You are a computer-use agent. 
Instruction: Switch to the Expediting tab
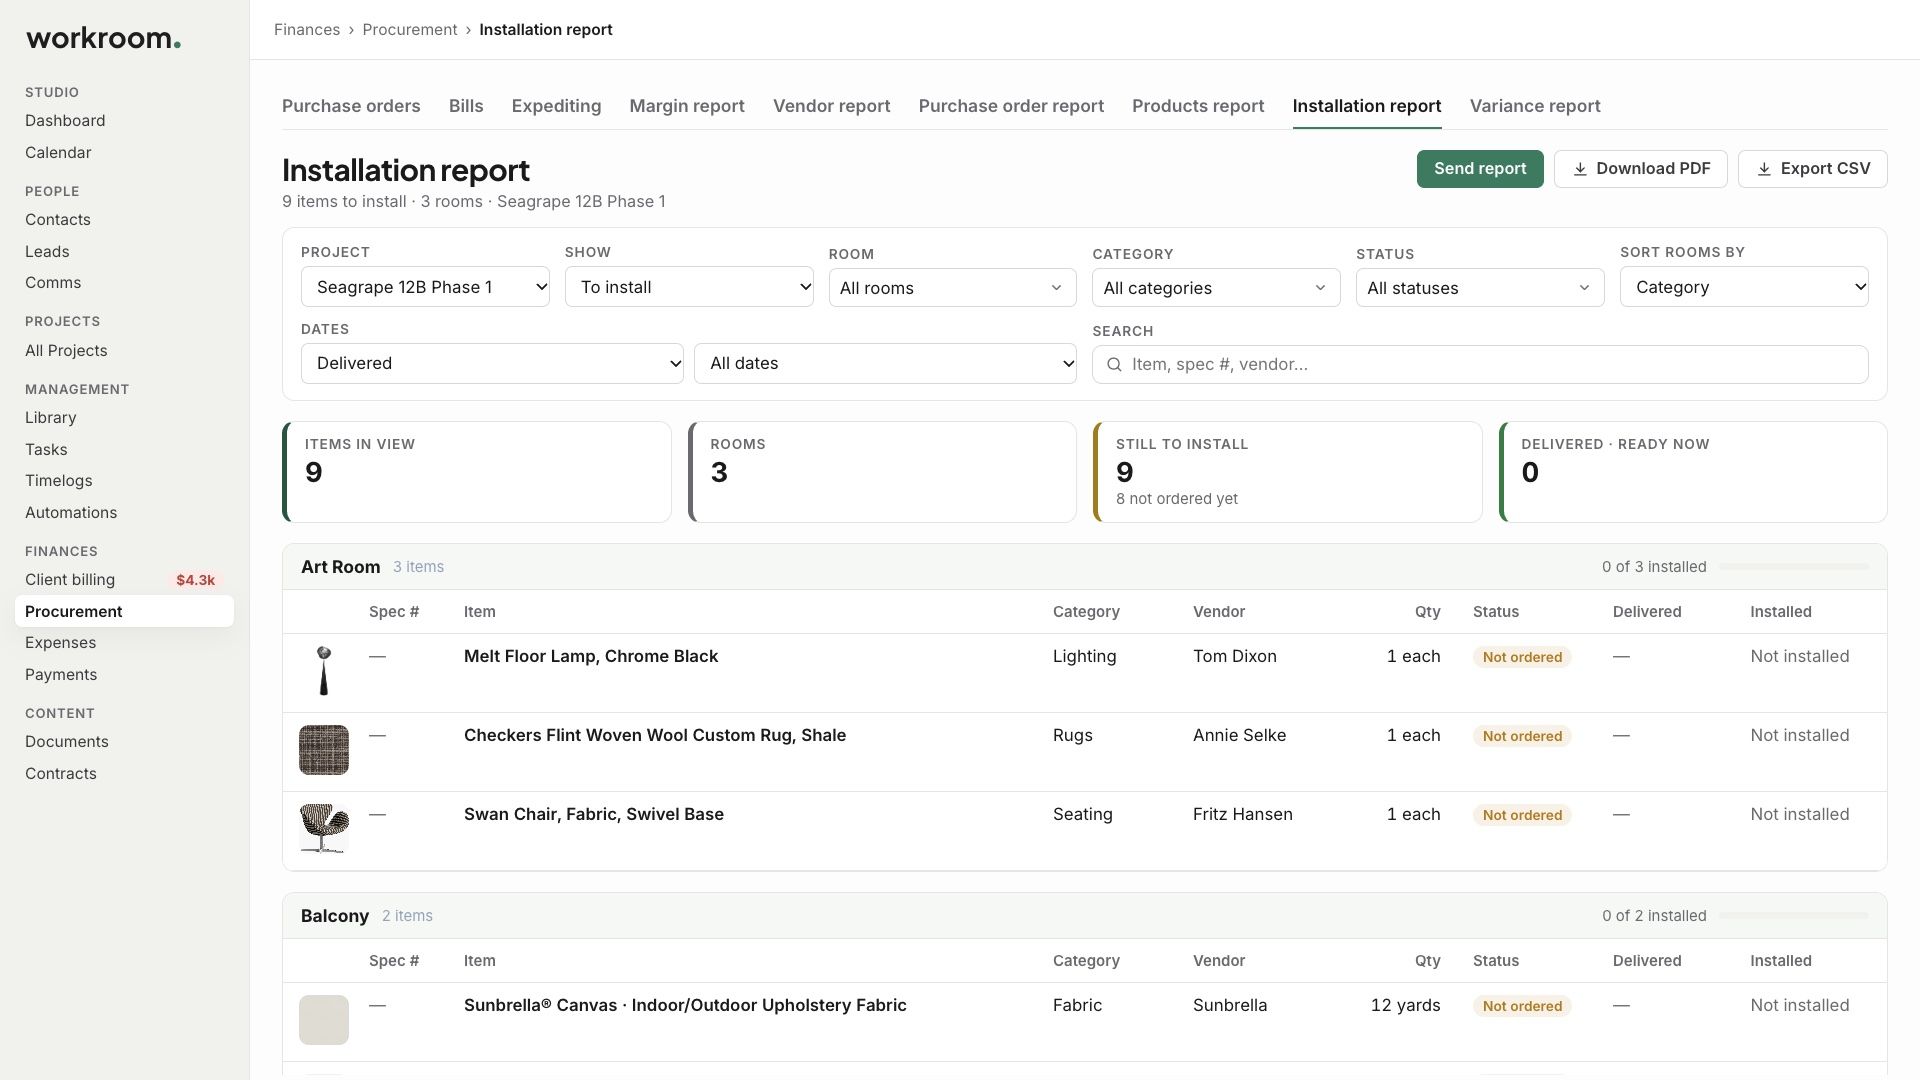tap(556, 106)
